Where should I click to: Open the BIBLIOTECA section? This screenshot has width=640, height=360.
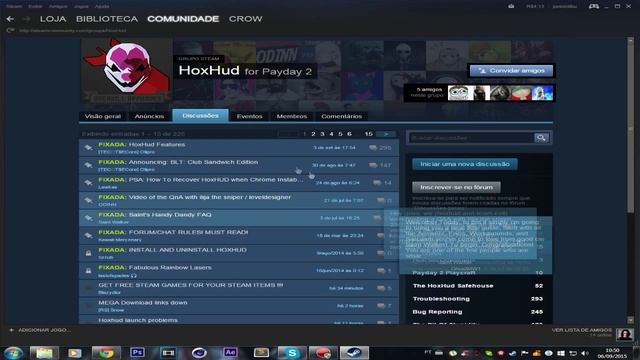click(107, 19)
